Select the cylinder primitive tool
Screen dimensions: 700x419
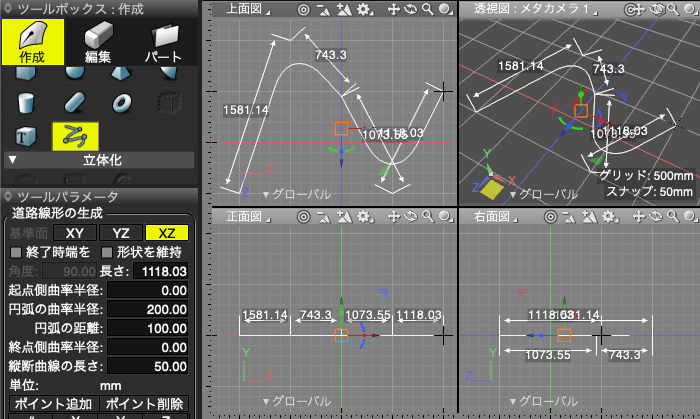[x=27, y=103]
